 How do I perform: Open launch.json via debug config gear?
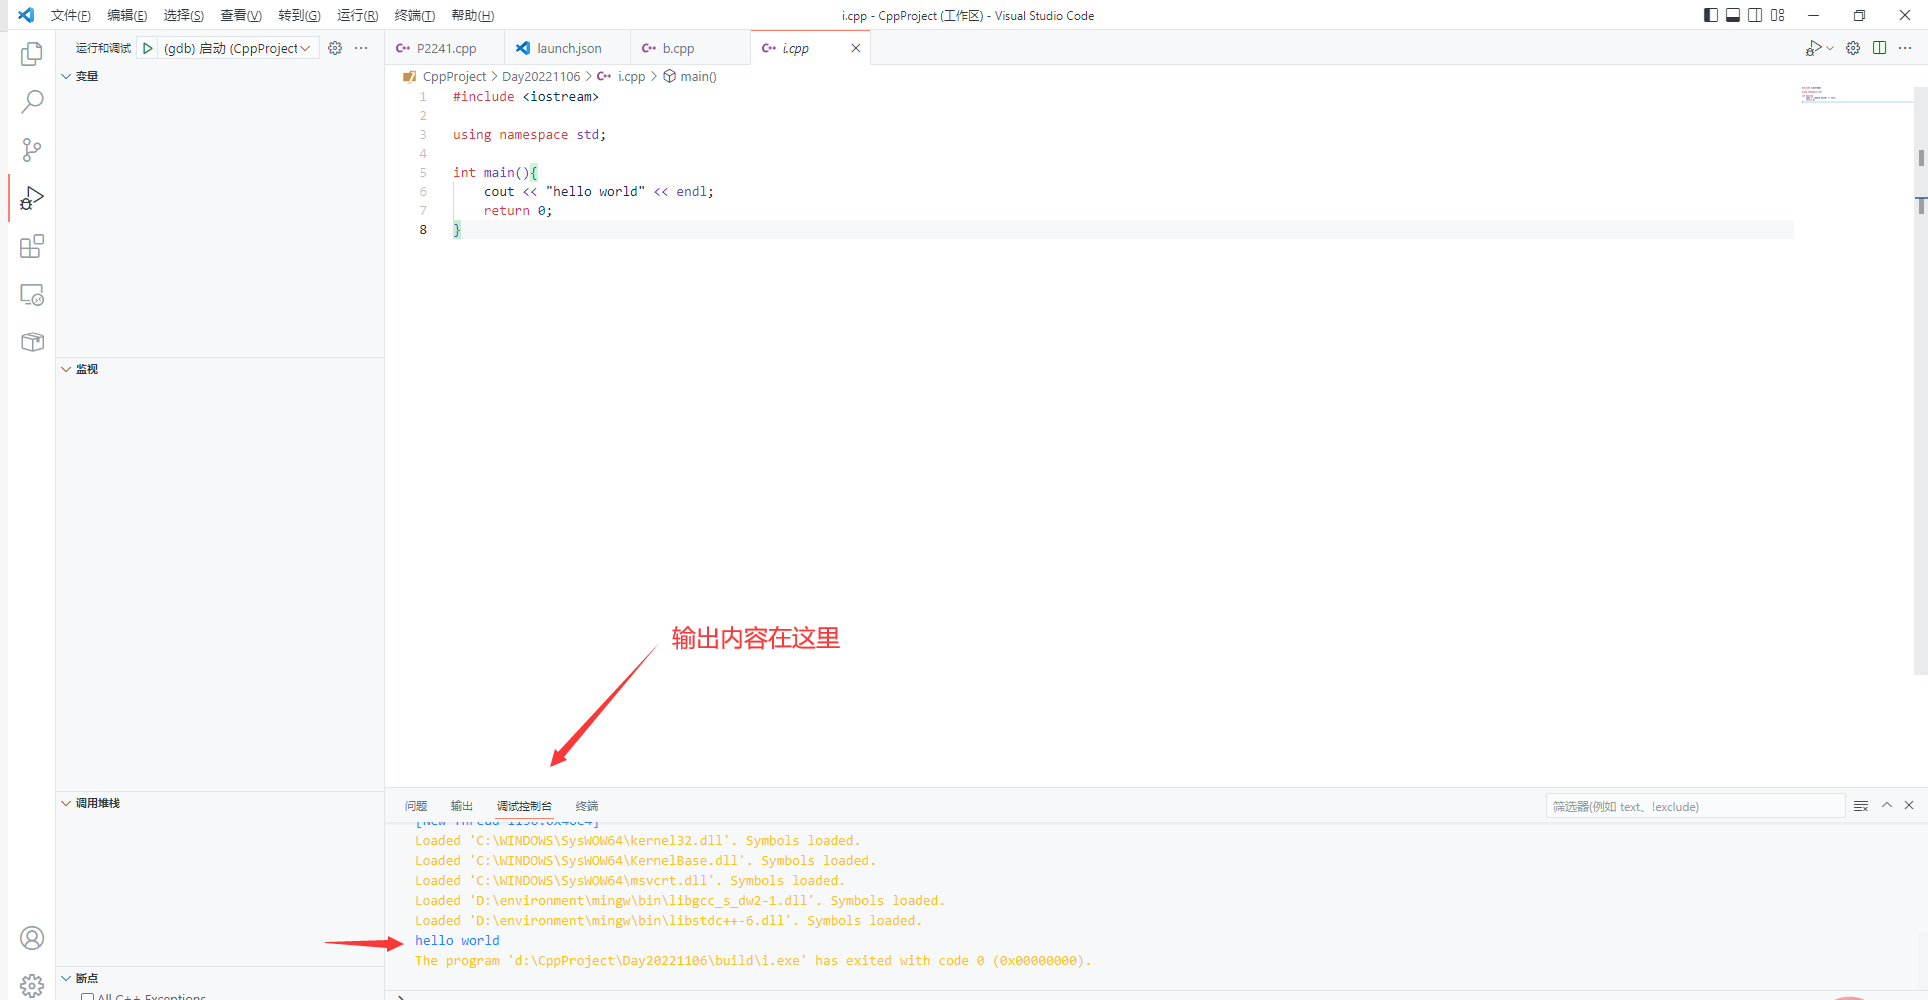coord(335,48)
